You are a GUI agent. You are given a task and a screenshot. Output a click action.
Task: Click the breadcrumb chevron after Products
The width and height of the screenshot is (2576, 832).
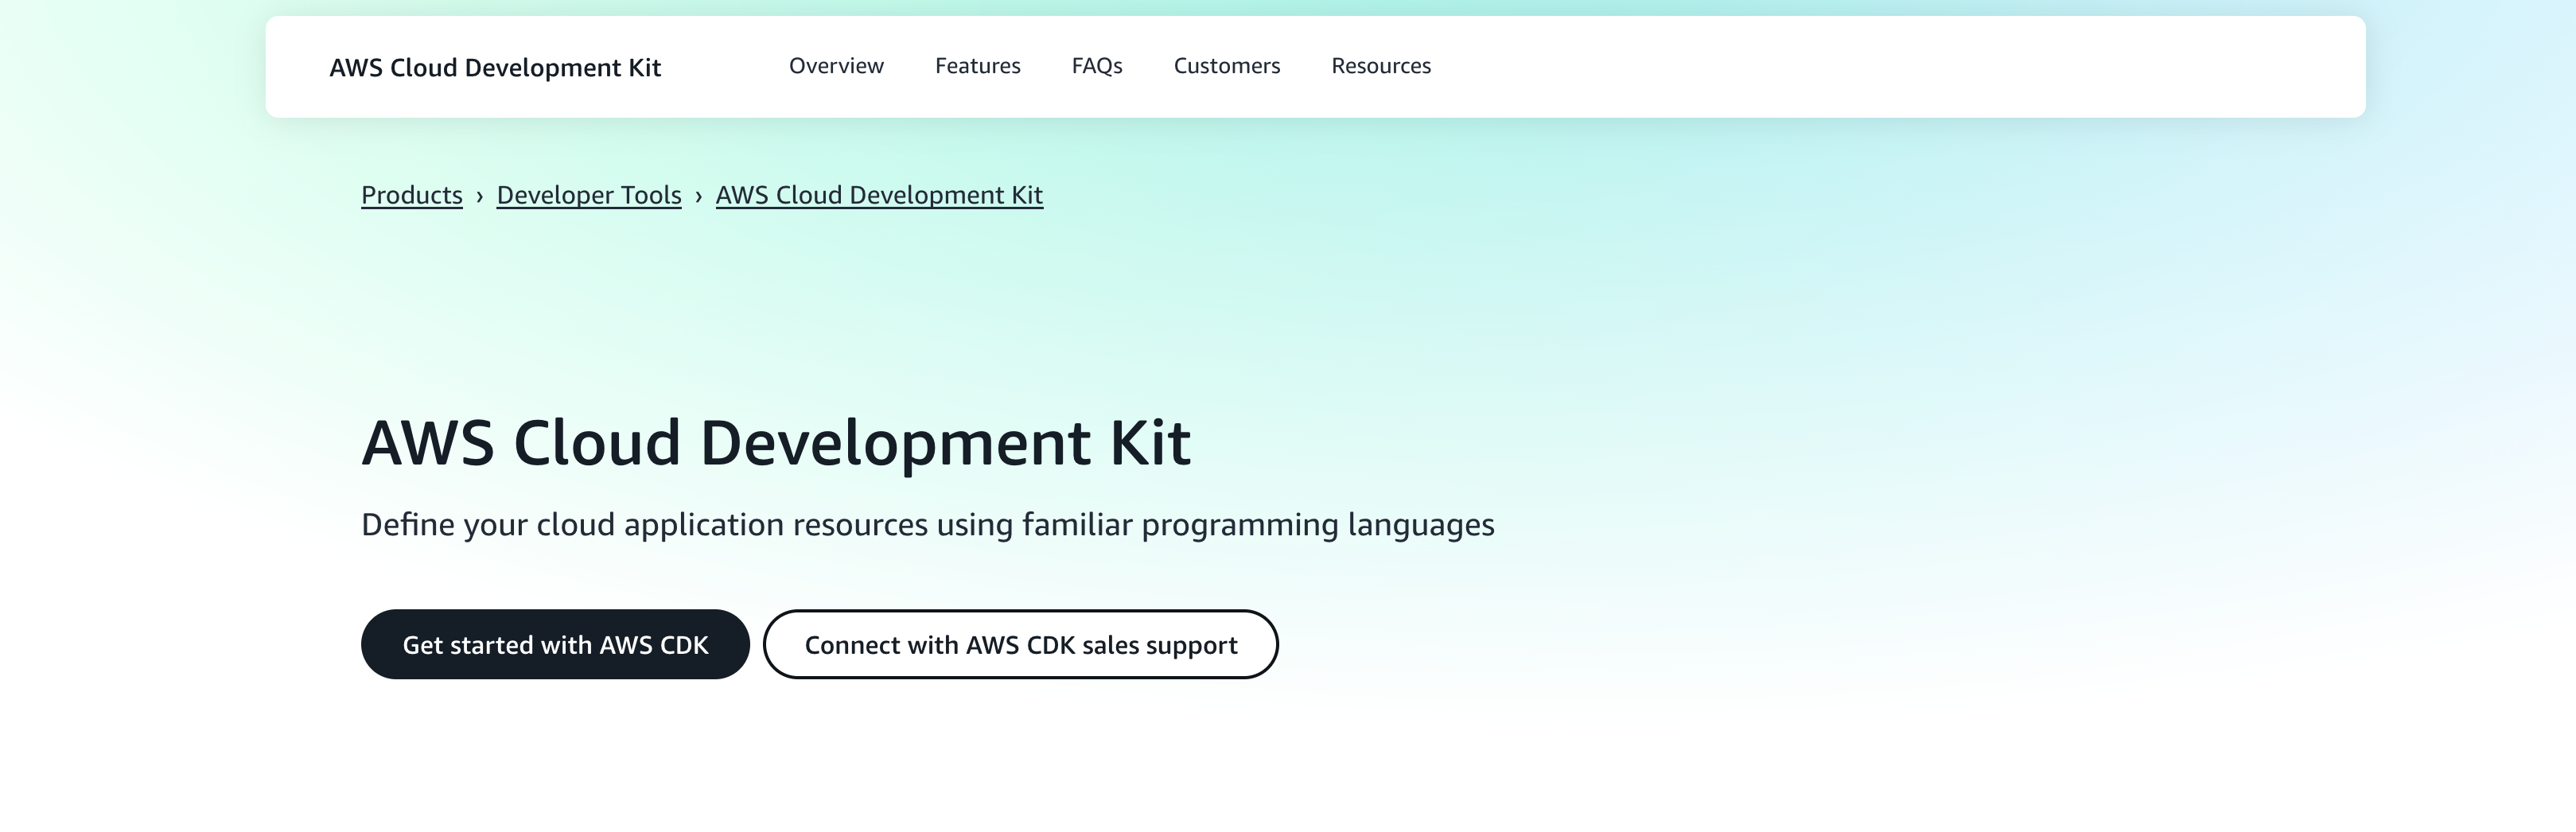pyautogui.click(x=480, y=195)
